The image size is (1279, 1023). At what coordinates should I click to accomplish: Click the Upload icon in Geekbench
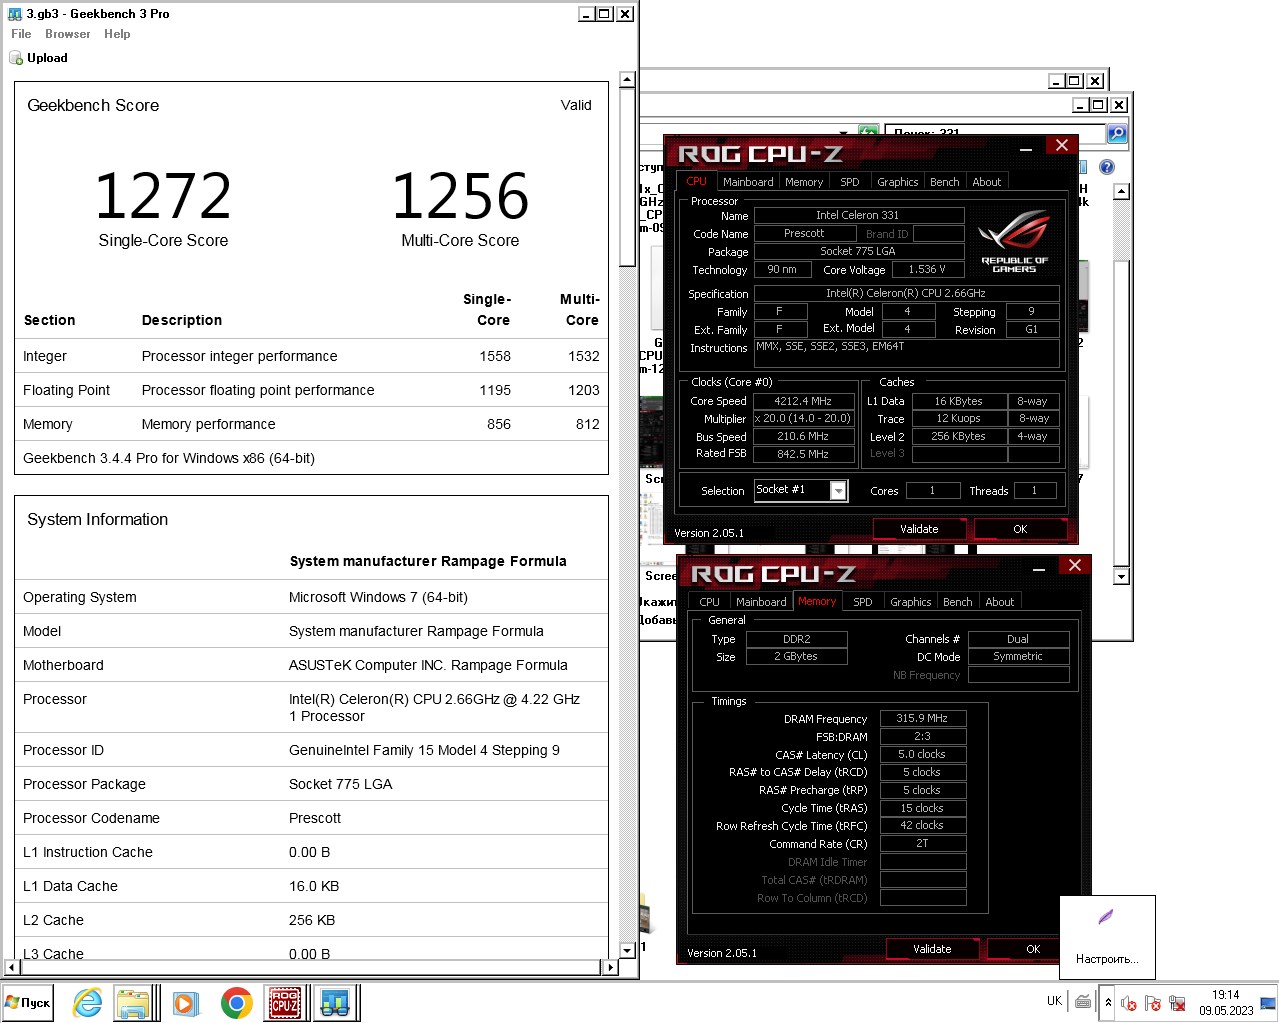click(x=16, y=58)
